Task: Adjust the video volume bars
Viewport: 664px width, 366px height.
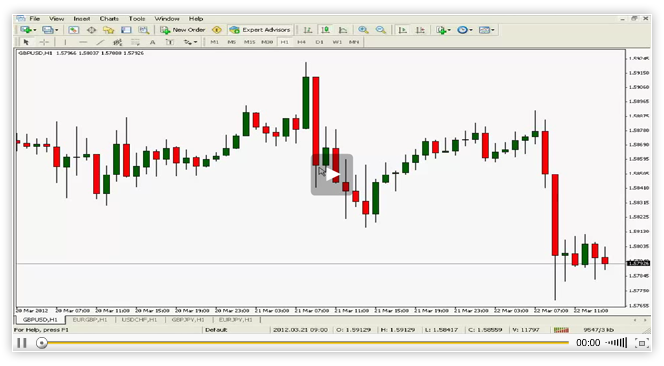Action: pos(617,343)
